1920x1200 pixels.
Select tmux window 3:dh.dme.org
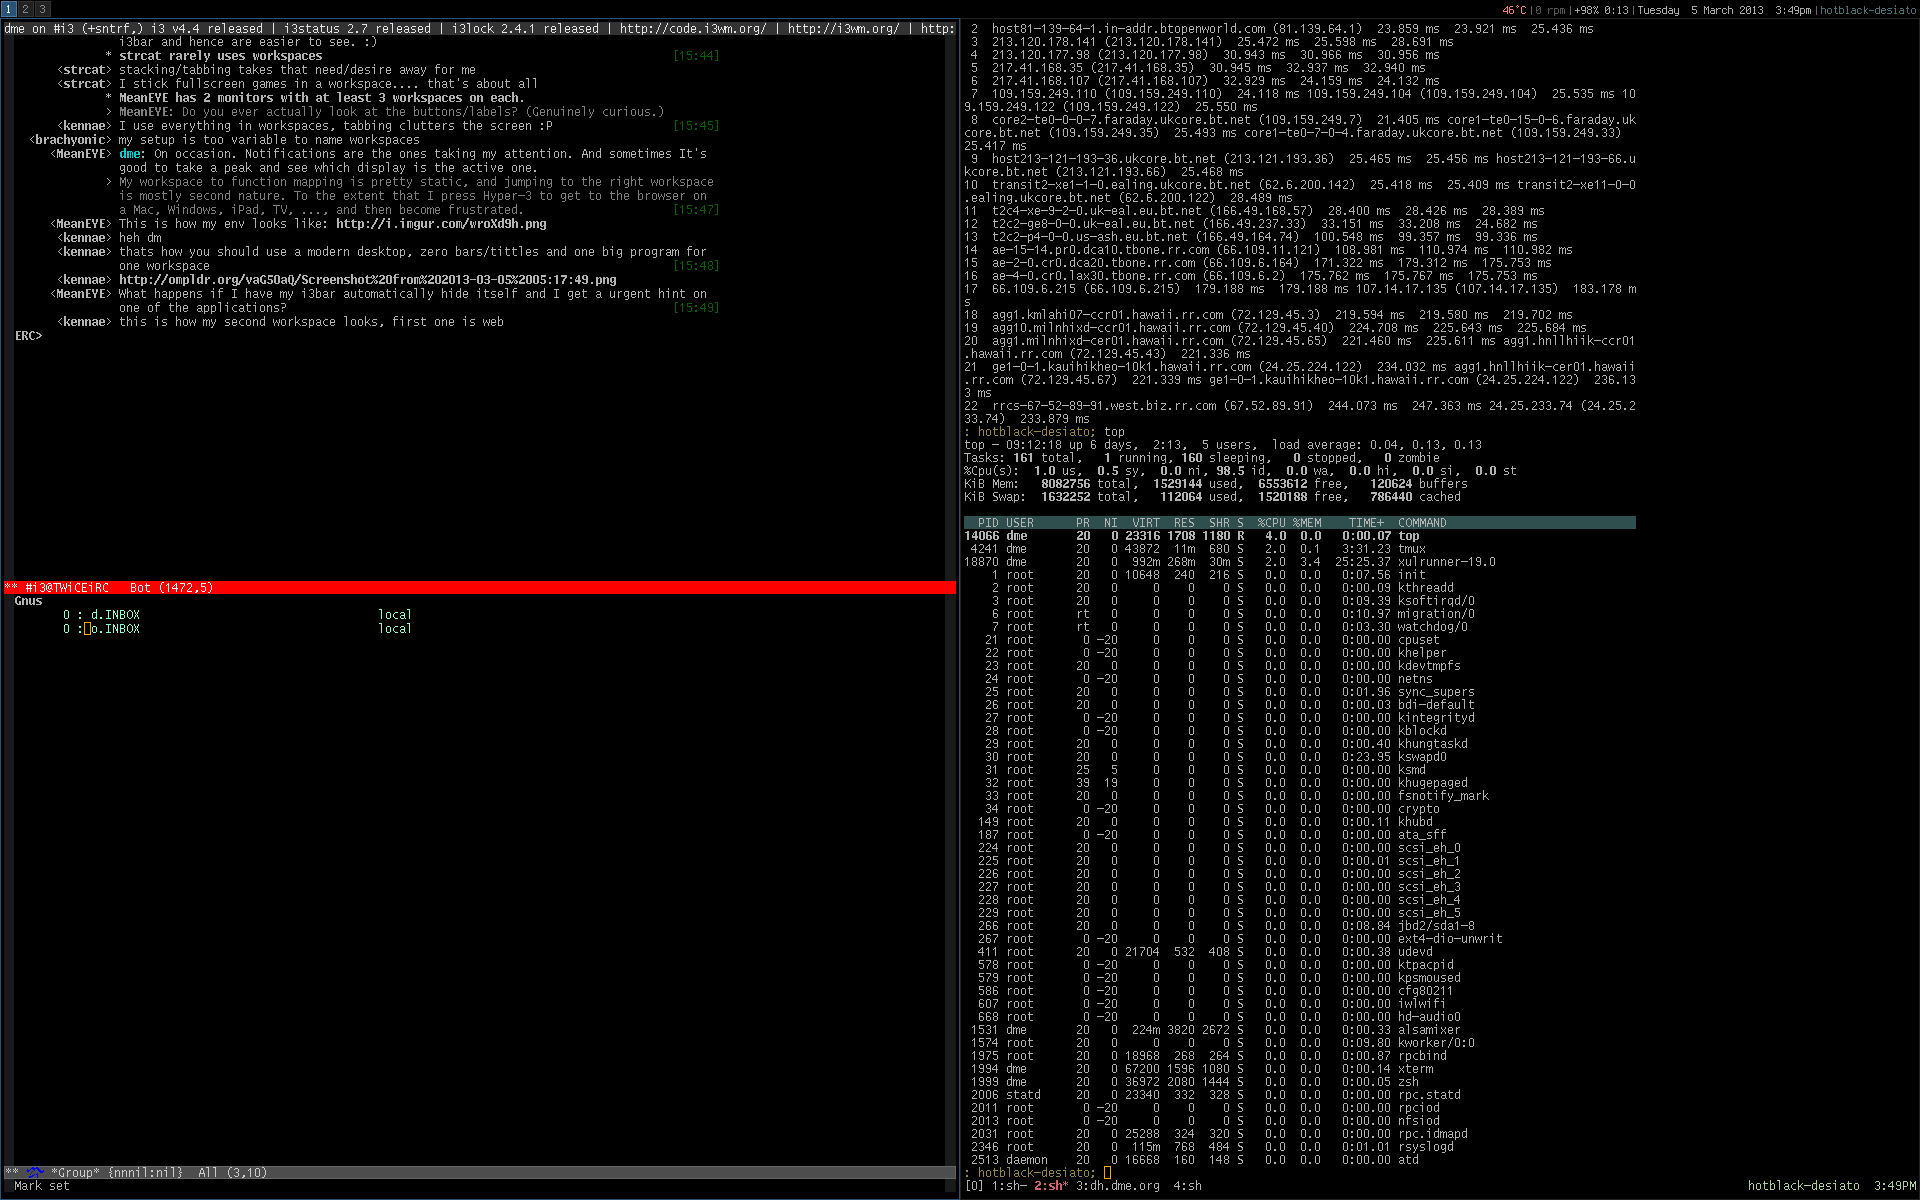tap(1118, 1186)
